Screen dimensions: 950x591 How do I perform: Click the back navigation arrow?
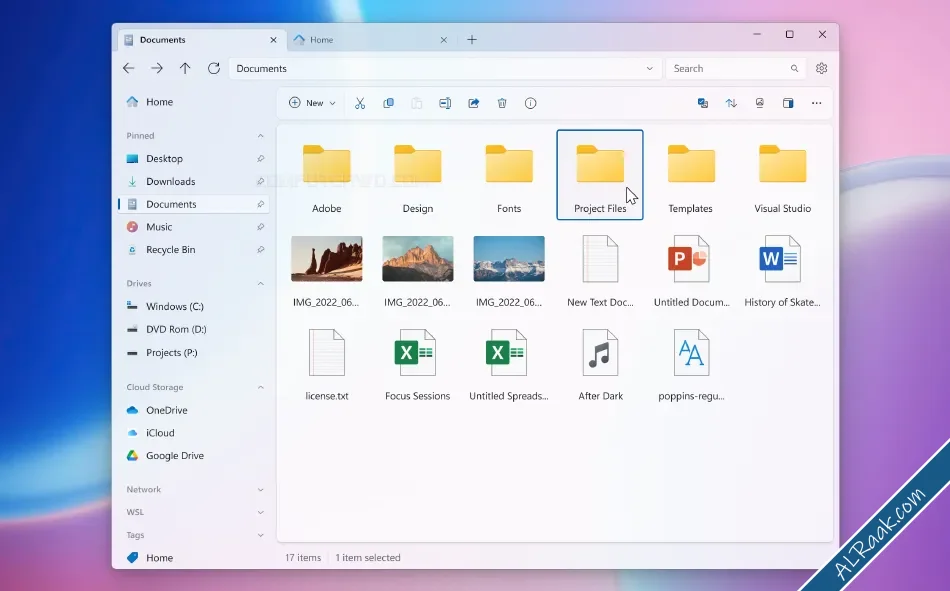click(x=128, y=68)
